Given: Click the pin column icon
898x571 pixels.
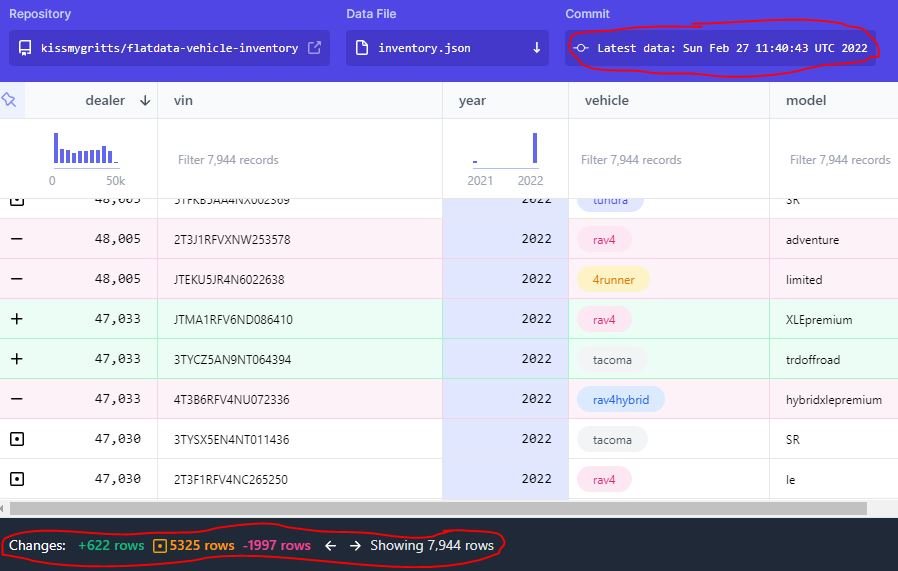Looking at the screenshot, I should [9, 100].
